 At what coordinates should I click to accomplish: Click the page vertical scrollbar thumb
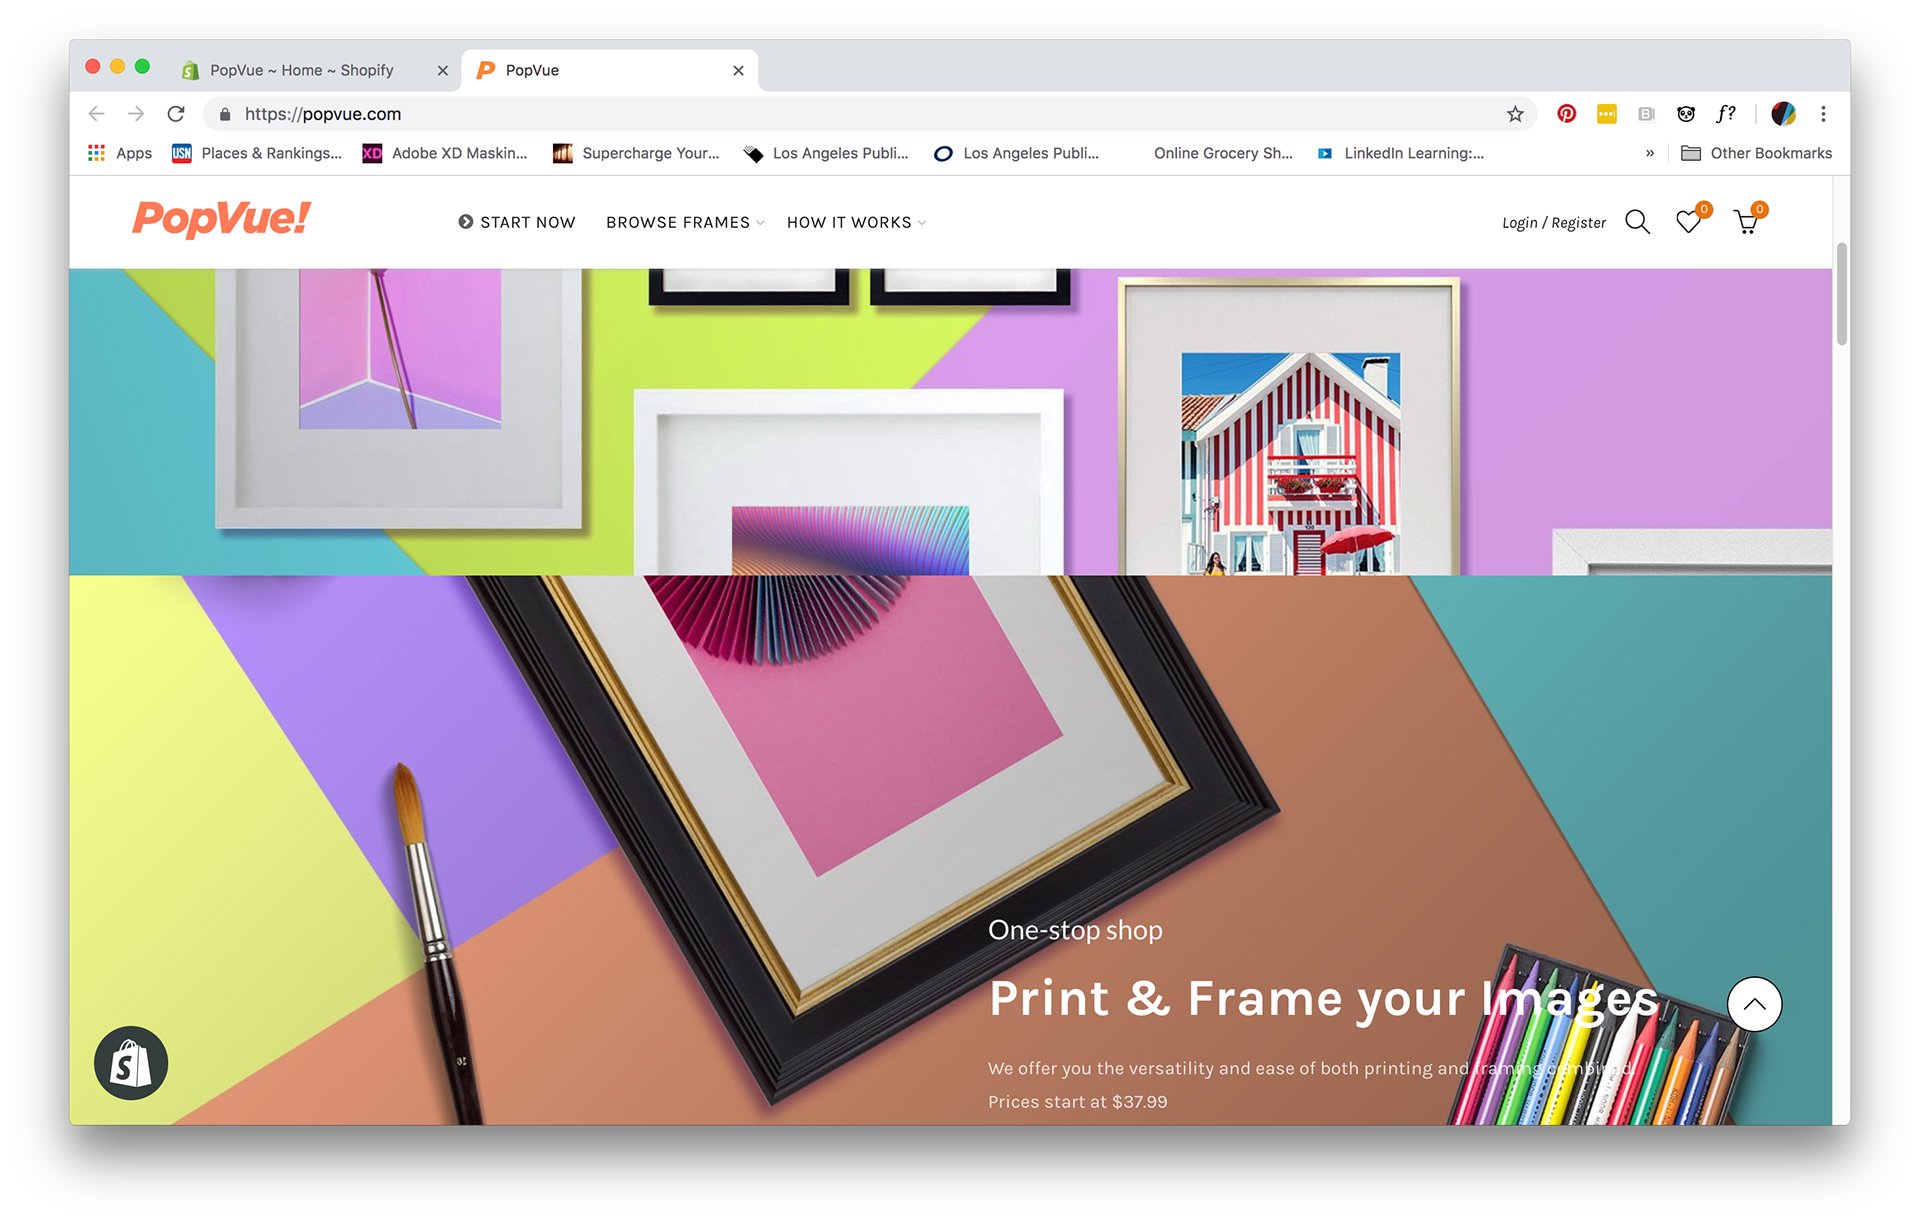[x=1841, y=294]
